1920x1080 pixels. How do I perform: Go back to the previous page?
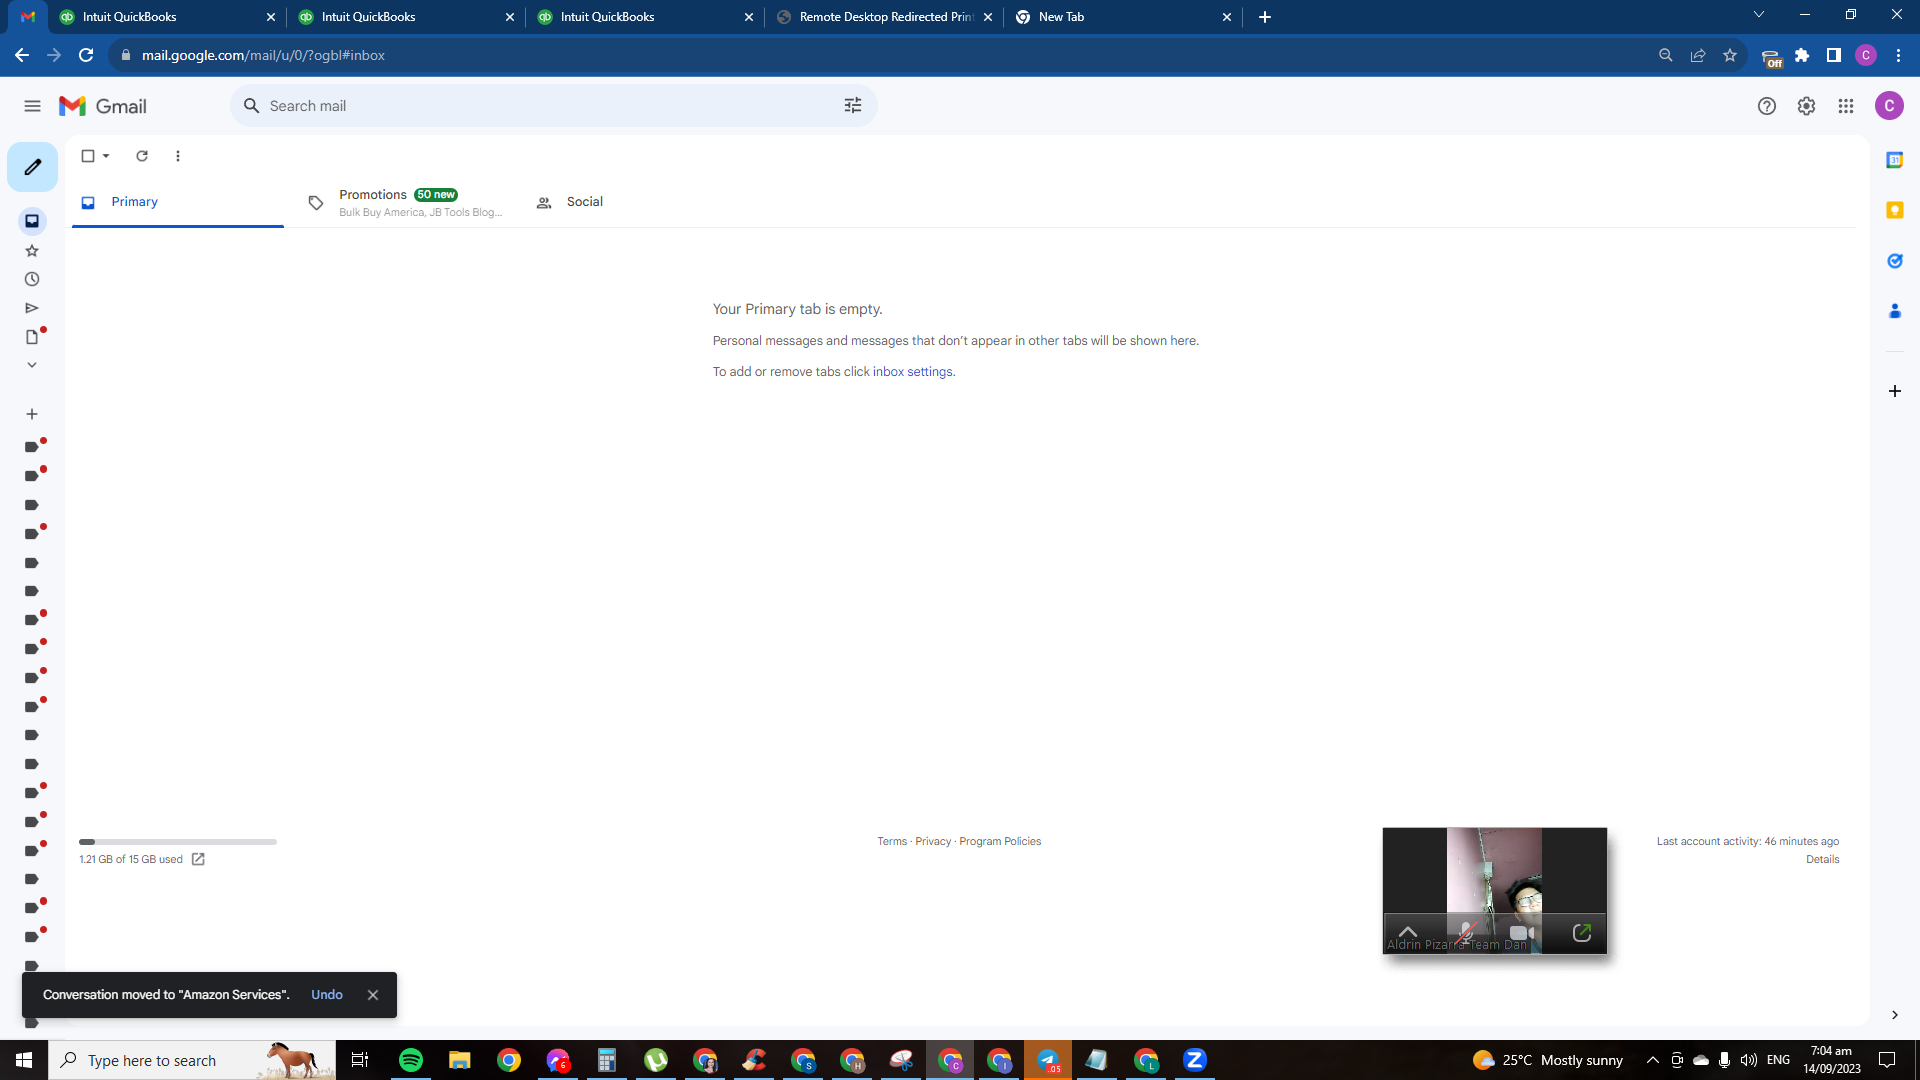click(x=22, y=55)
